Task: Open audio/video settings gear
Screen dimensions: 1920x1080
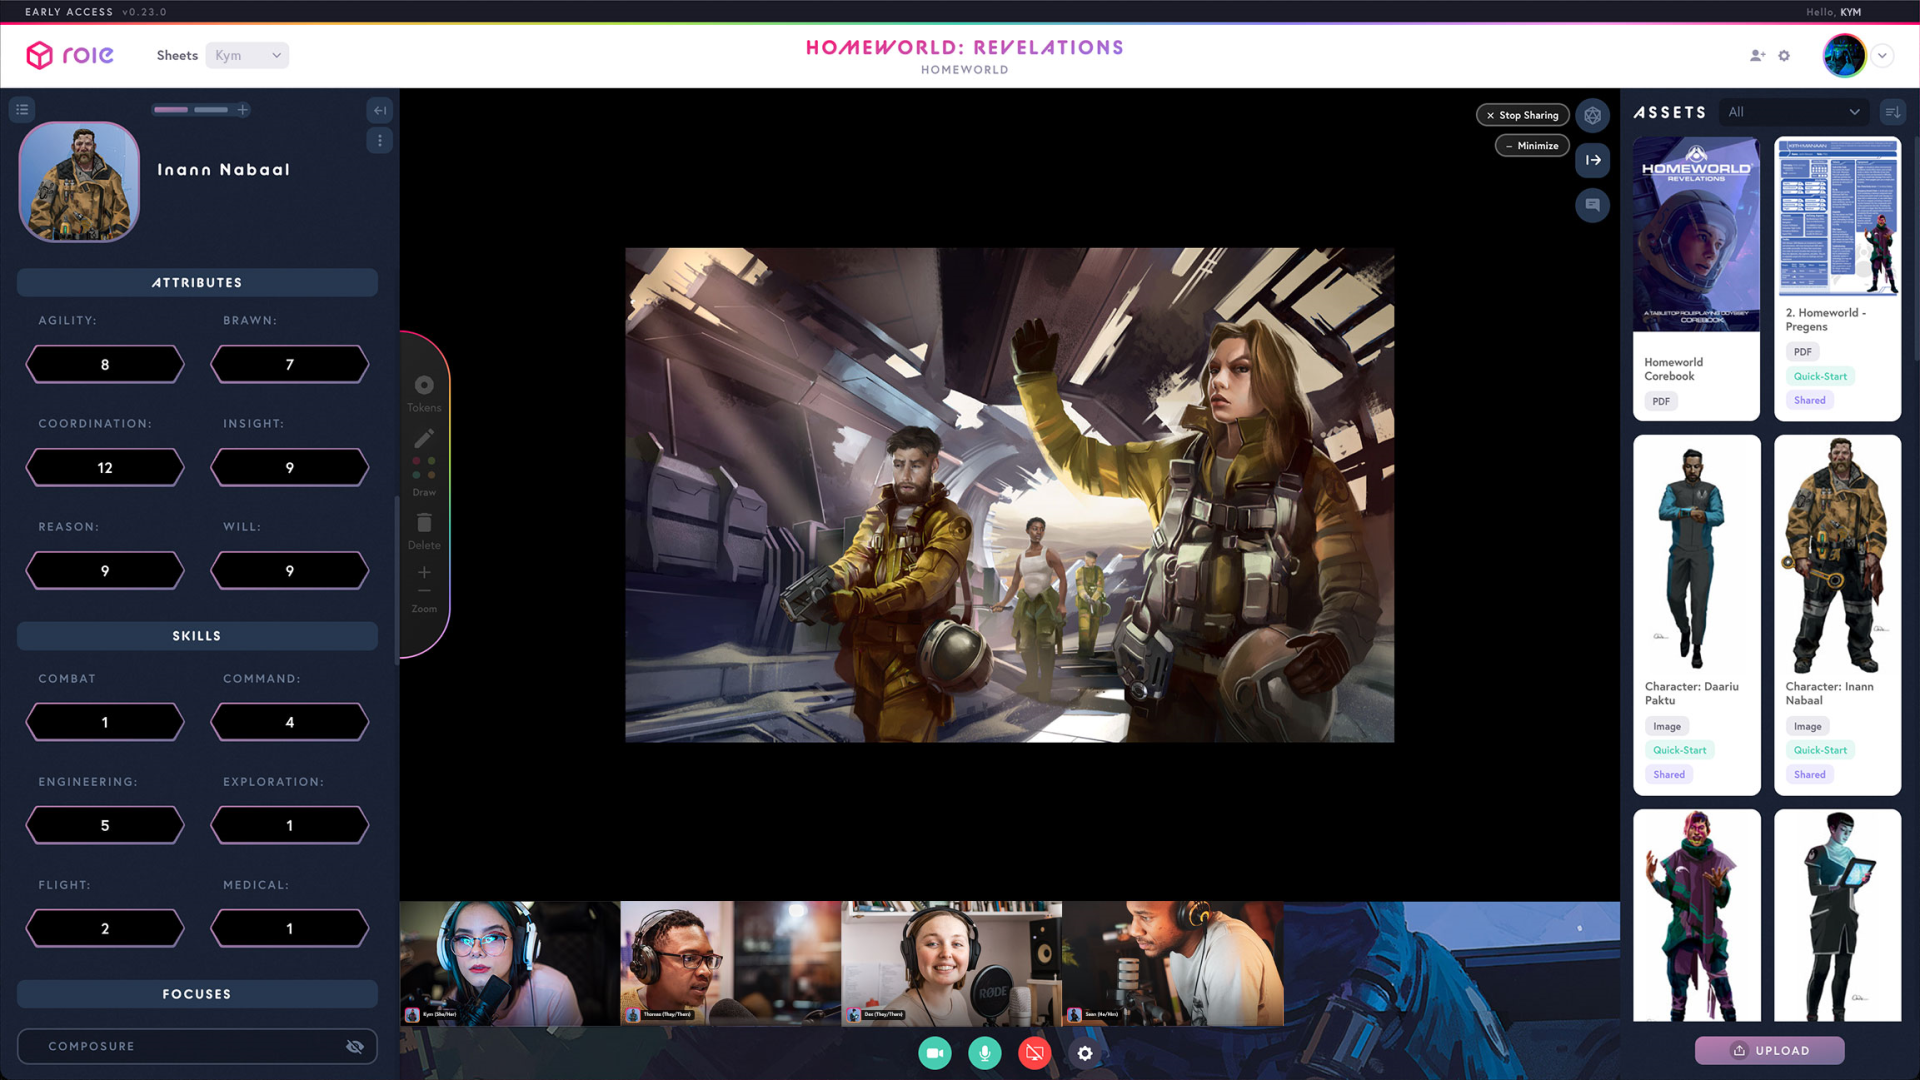Action: 1085,1053
